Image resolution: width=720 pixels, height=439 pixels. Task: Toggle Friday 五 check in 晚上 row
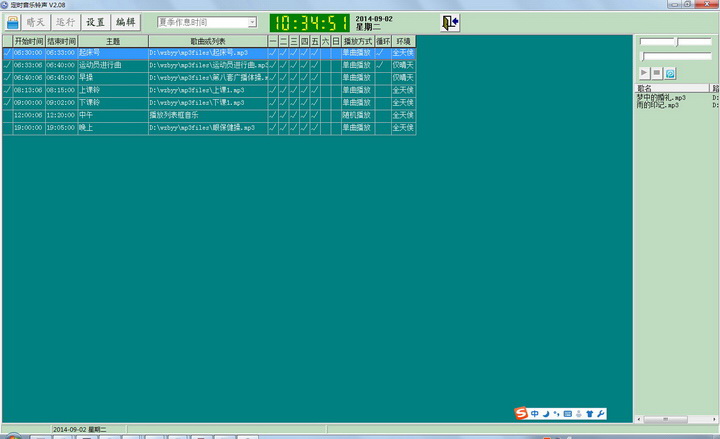[x=315, y=127]
